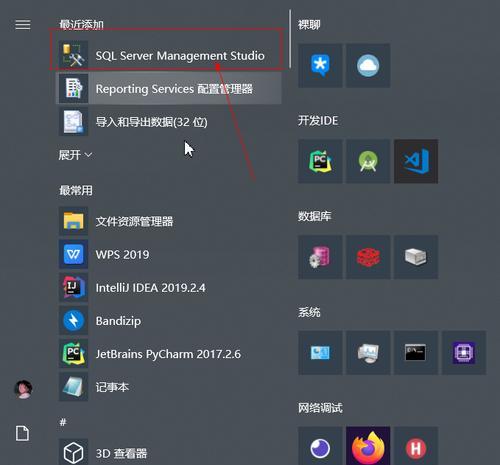This screenshot has height=465, width=500.
Task: Open the cloud app tile
Action: coord(368,66)
